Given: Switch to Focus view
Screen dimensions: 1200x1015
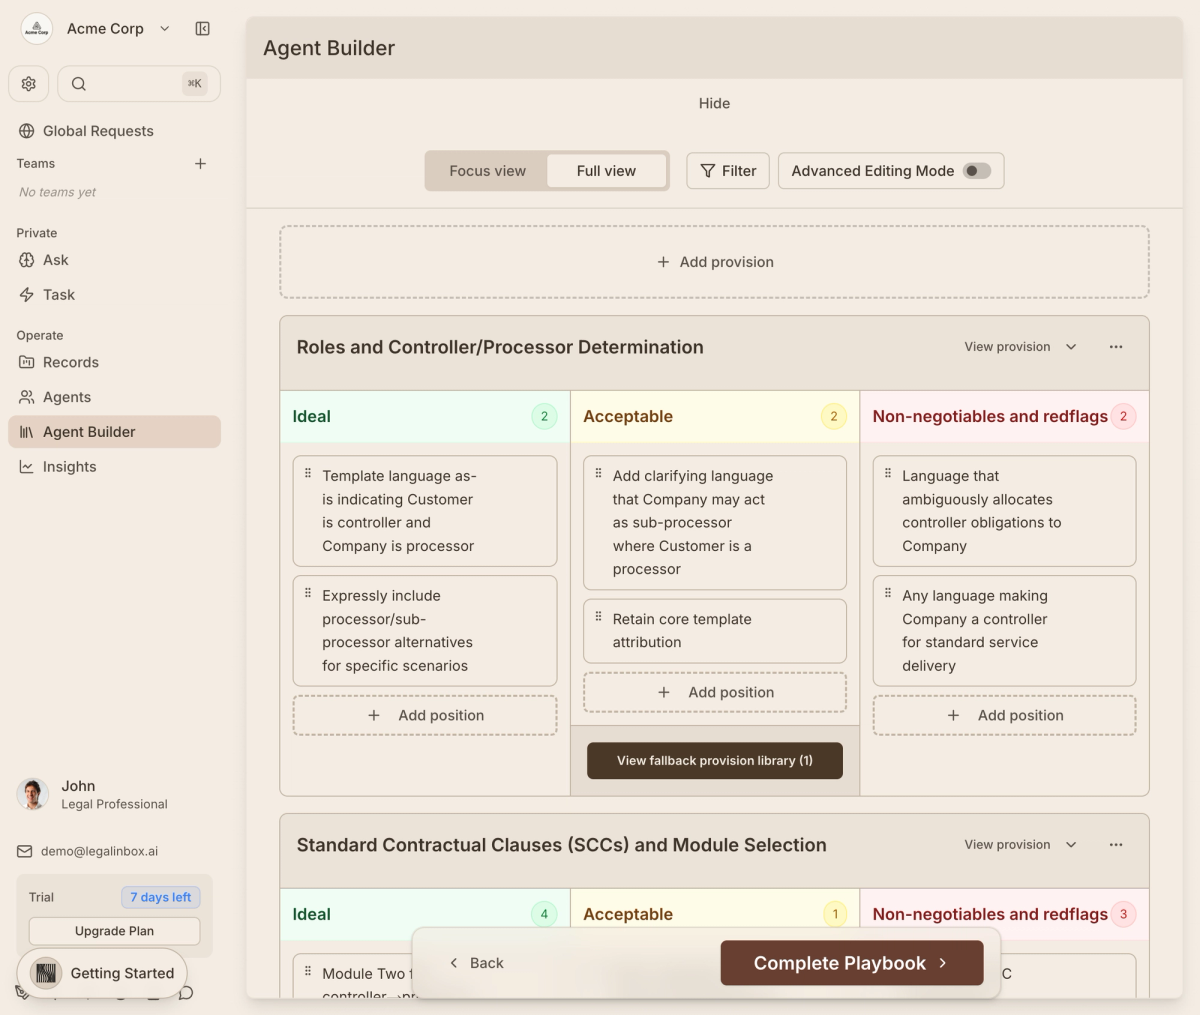Looking at the screenshot, I should pos(487,171).
